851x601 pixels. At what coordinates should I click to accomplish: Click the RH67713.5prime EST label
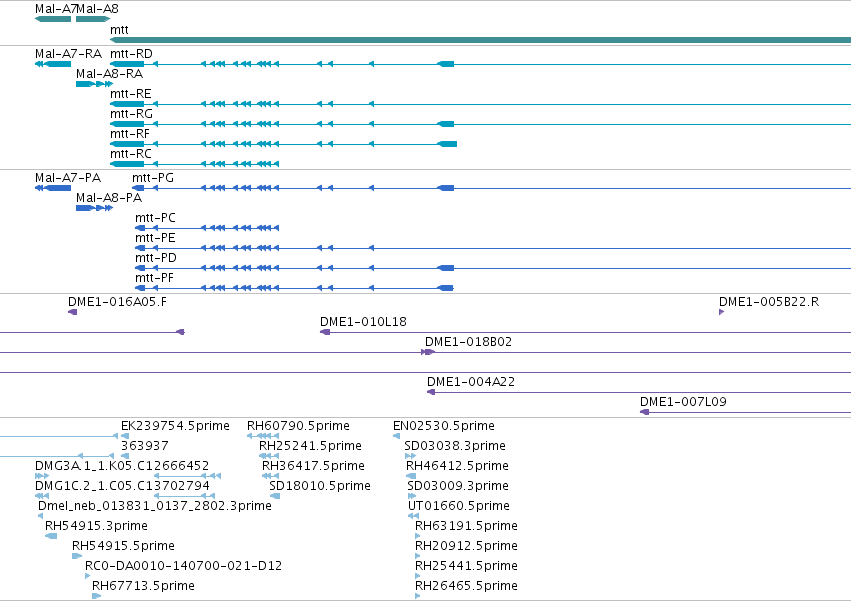(143, 587)
